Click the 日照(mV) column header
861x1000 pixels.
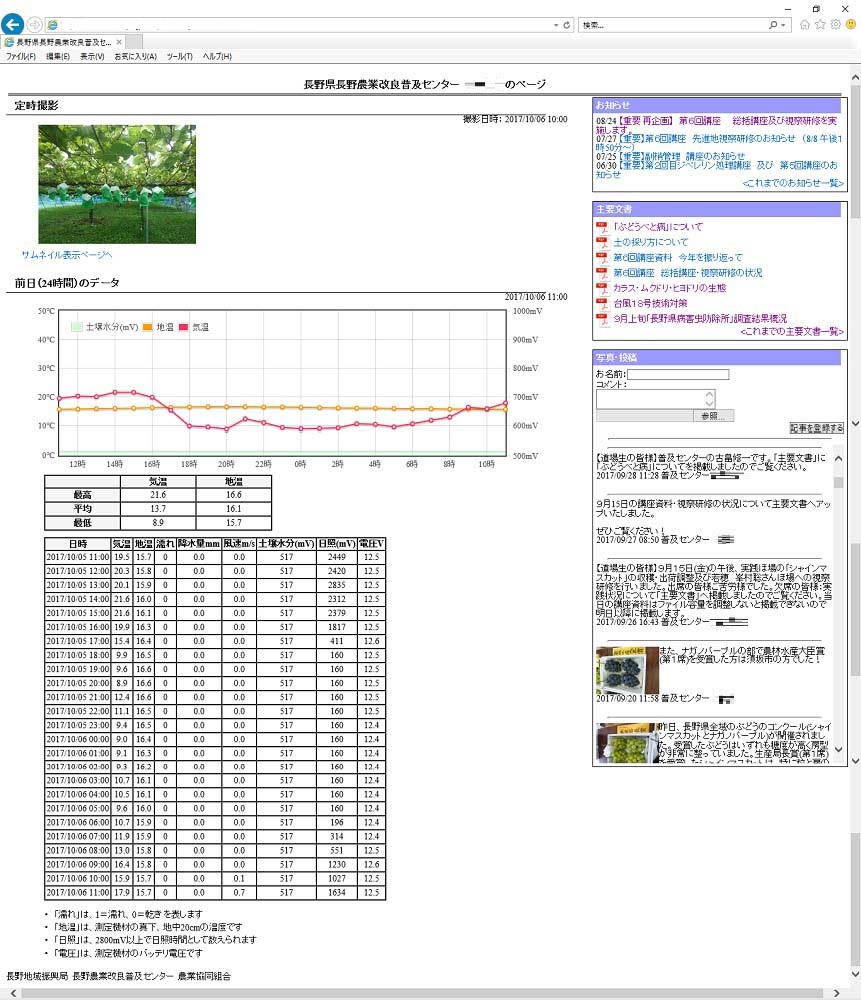click(337, 543)
